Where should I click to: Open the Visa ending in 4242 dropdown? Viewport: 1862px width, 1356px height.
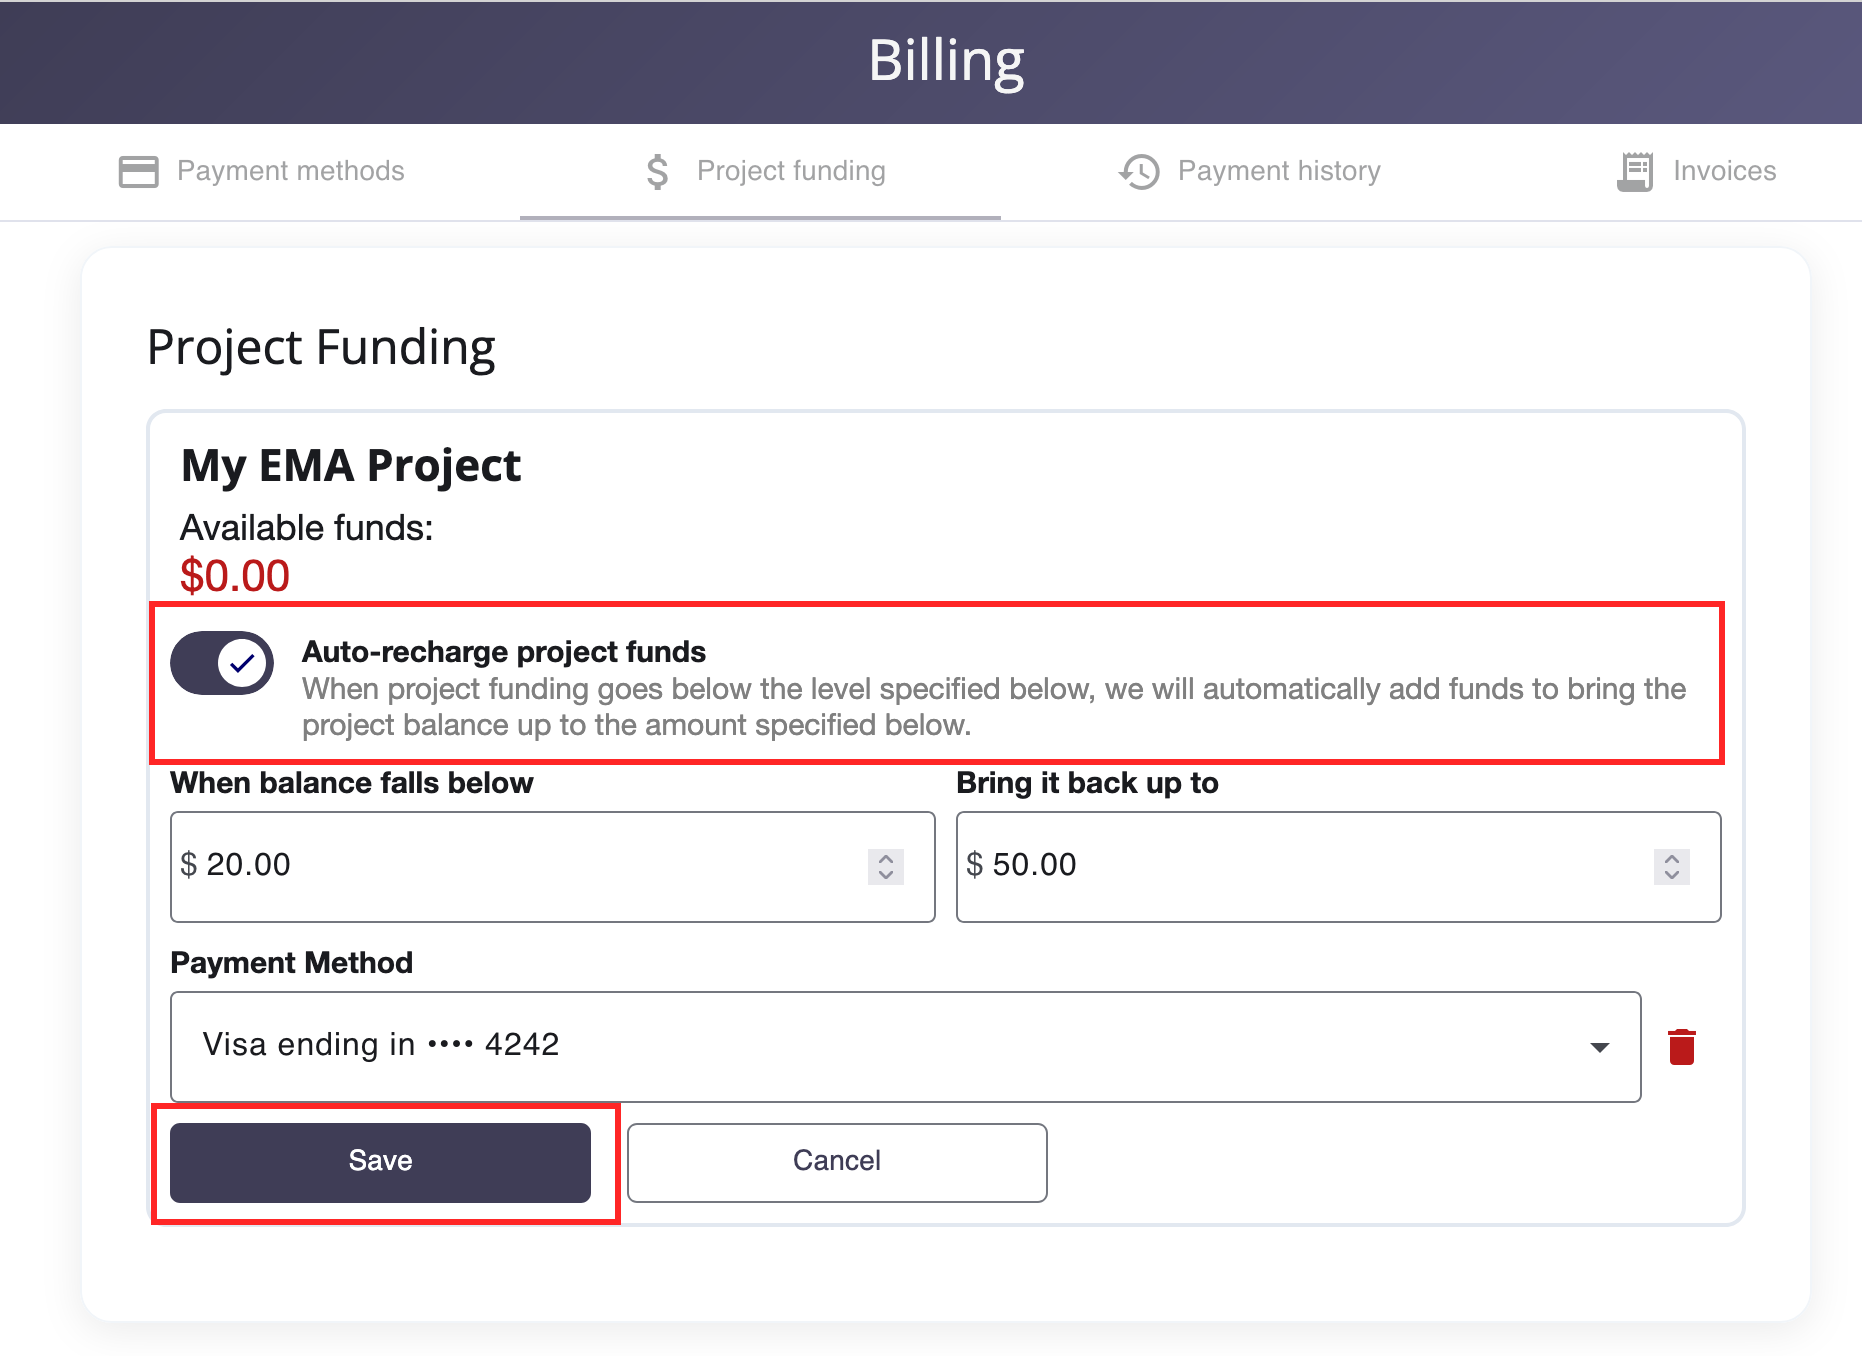click(x=904, y=1046)
